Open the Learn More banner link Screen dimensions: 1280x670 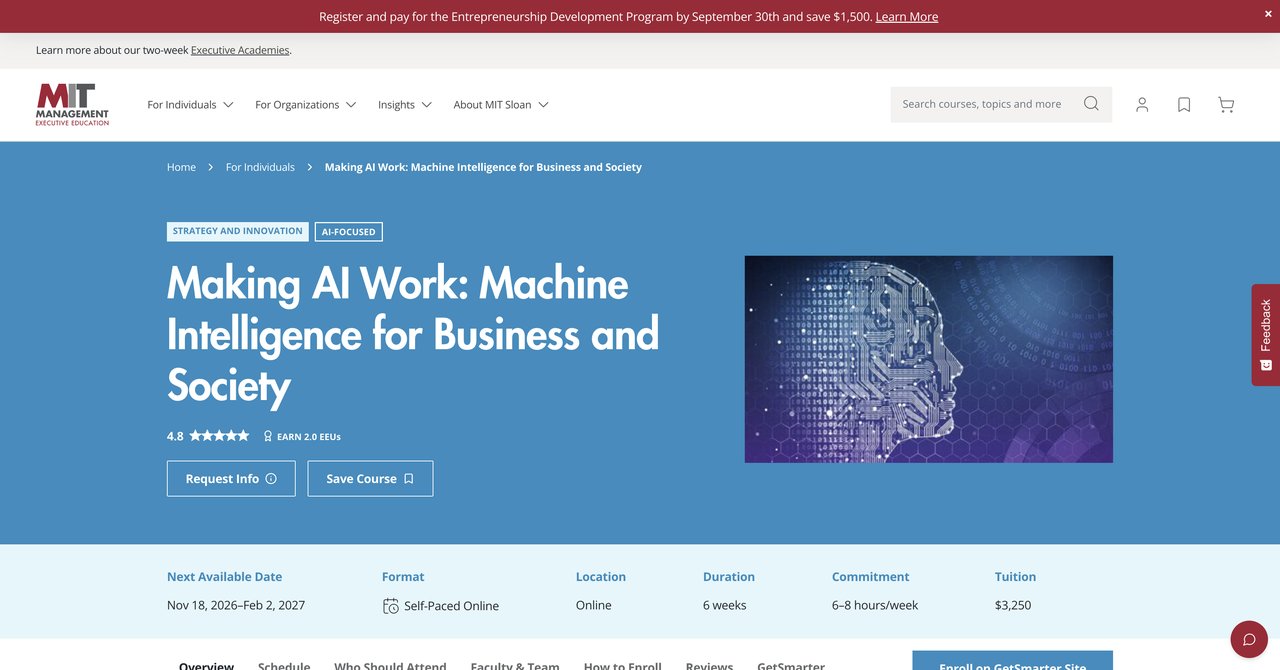(x=906, y=17)
